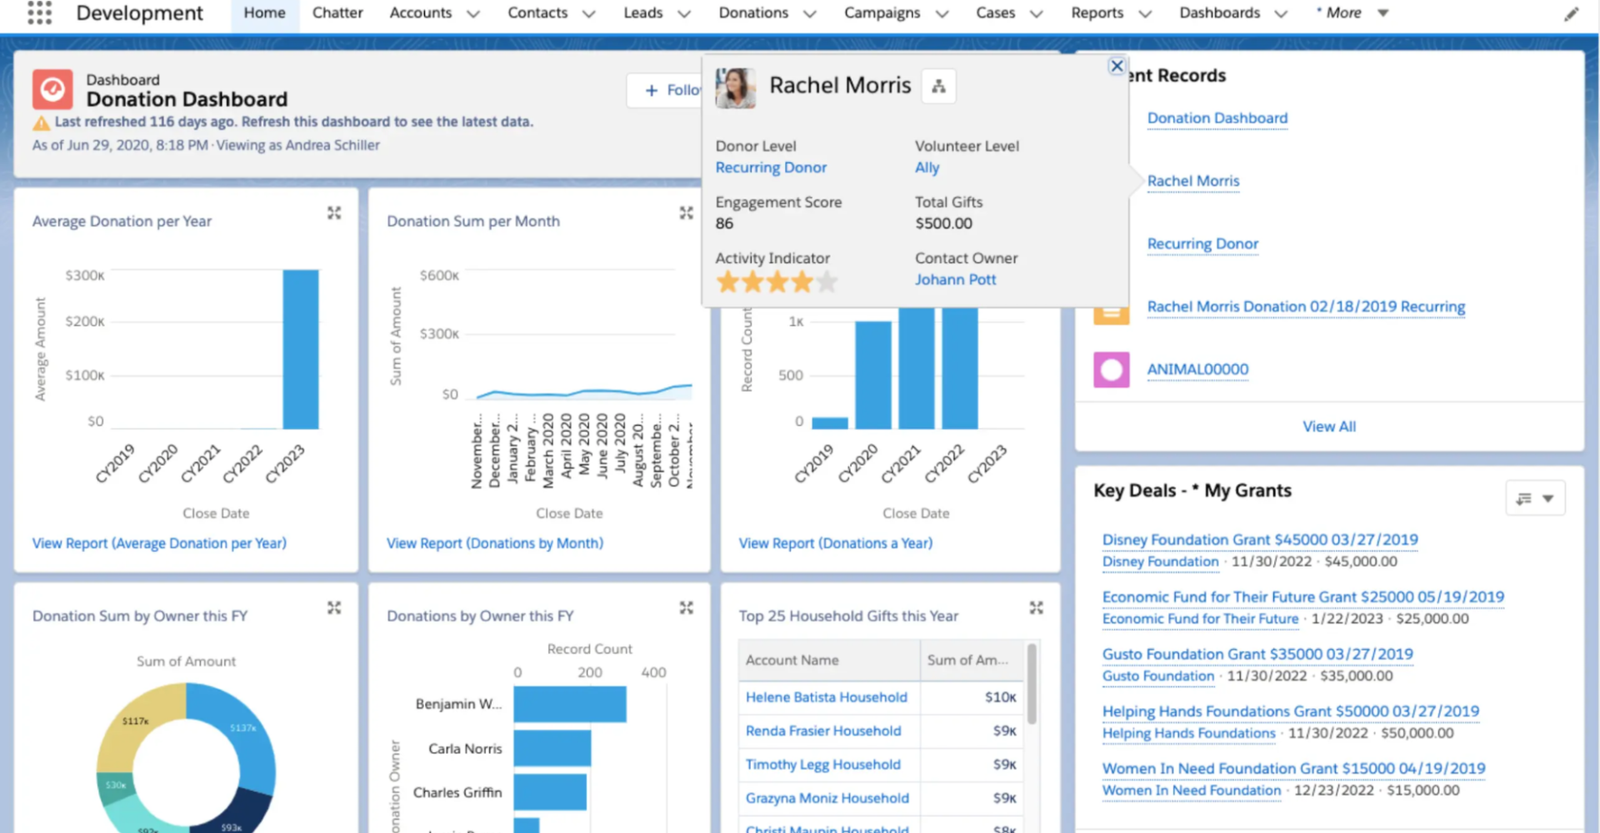Open the Accounts menu chevron
1600x833 pixels.
pyautogui.click(x=473, y=14)
